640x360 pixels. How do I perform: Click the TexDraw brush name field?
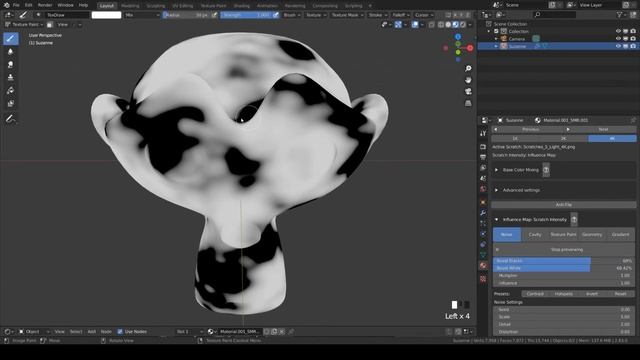(x=67, y=15)
